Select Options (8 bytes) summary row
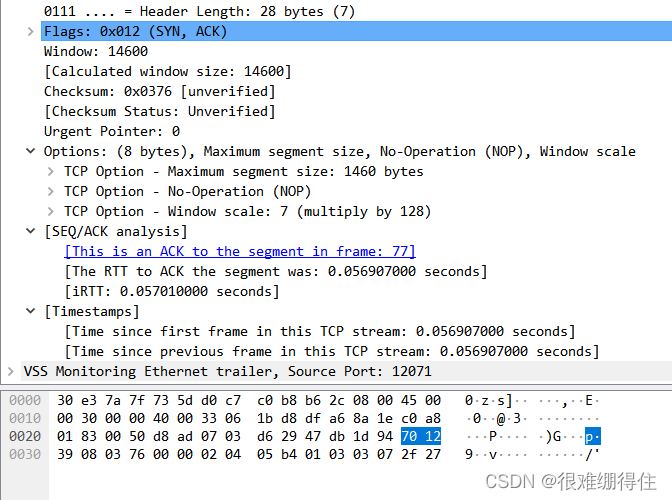Image resolution: width=672 pixels, height=500 pixels. click(x=339, y=151)
